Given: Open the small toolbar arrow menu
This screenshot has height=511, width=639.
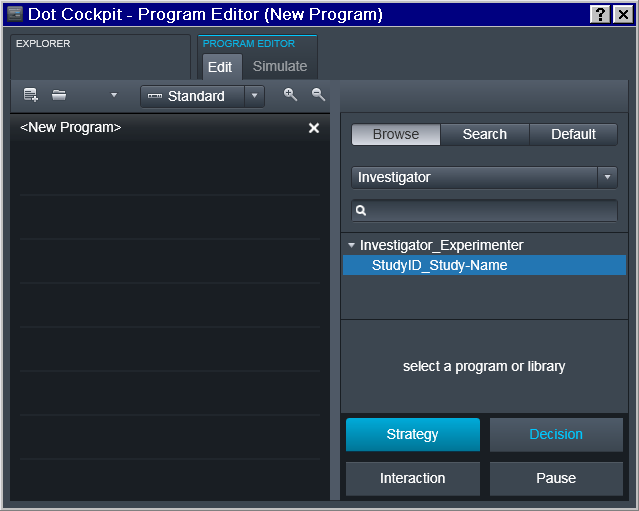Looking at the screenshot, I should point(114,95).
